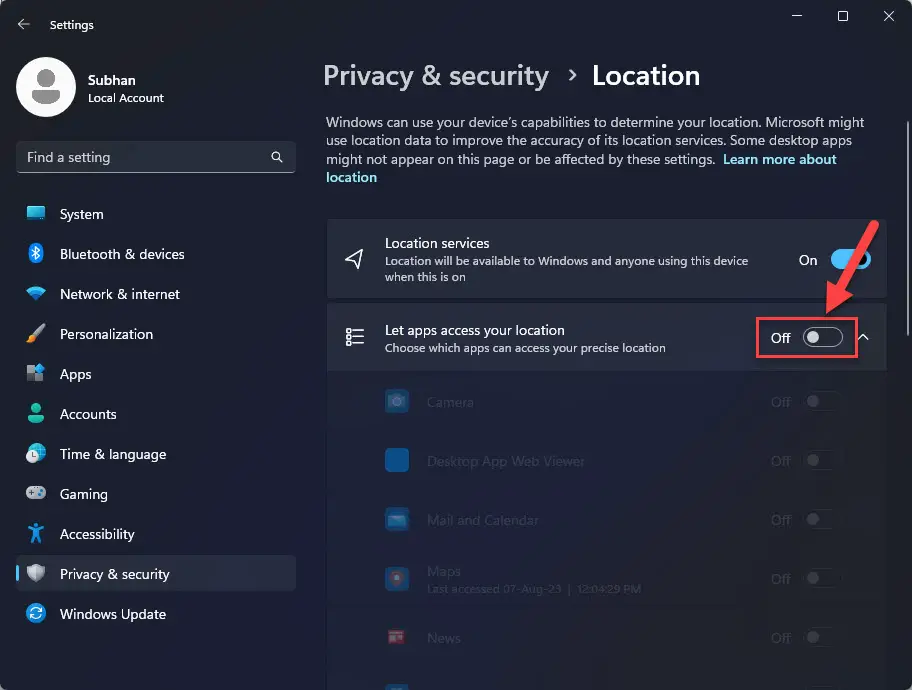The width and height of the screenshot is (912, 690).
Task: Click the News app icon
Action: 397,637
